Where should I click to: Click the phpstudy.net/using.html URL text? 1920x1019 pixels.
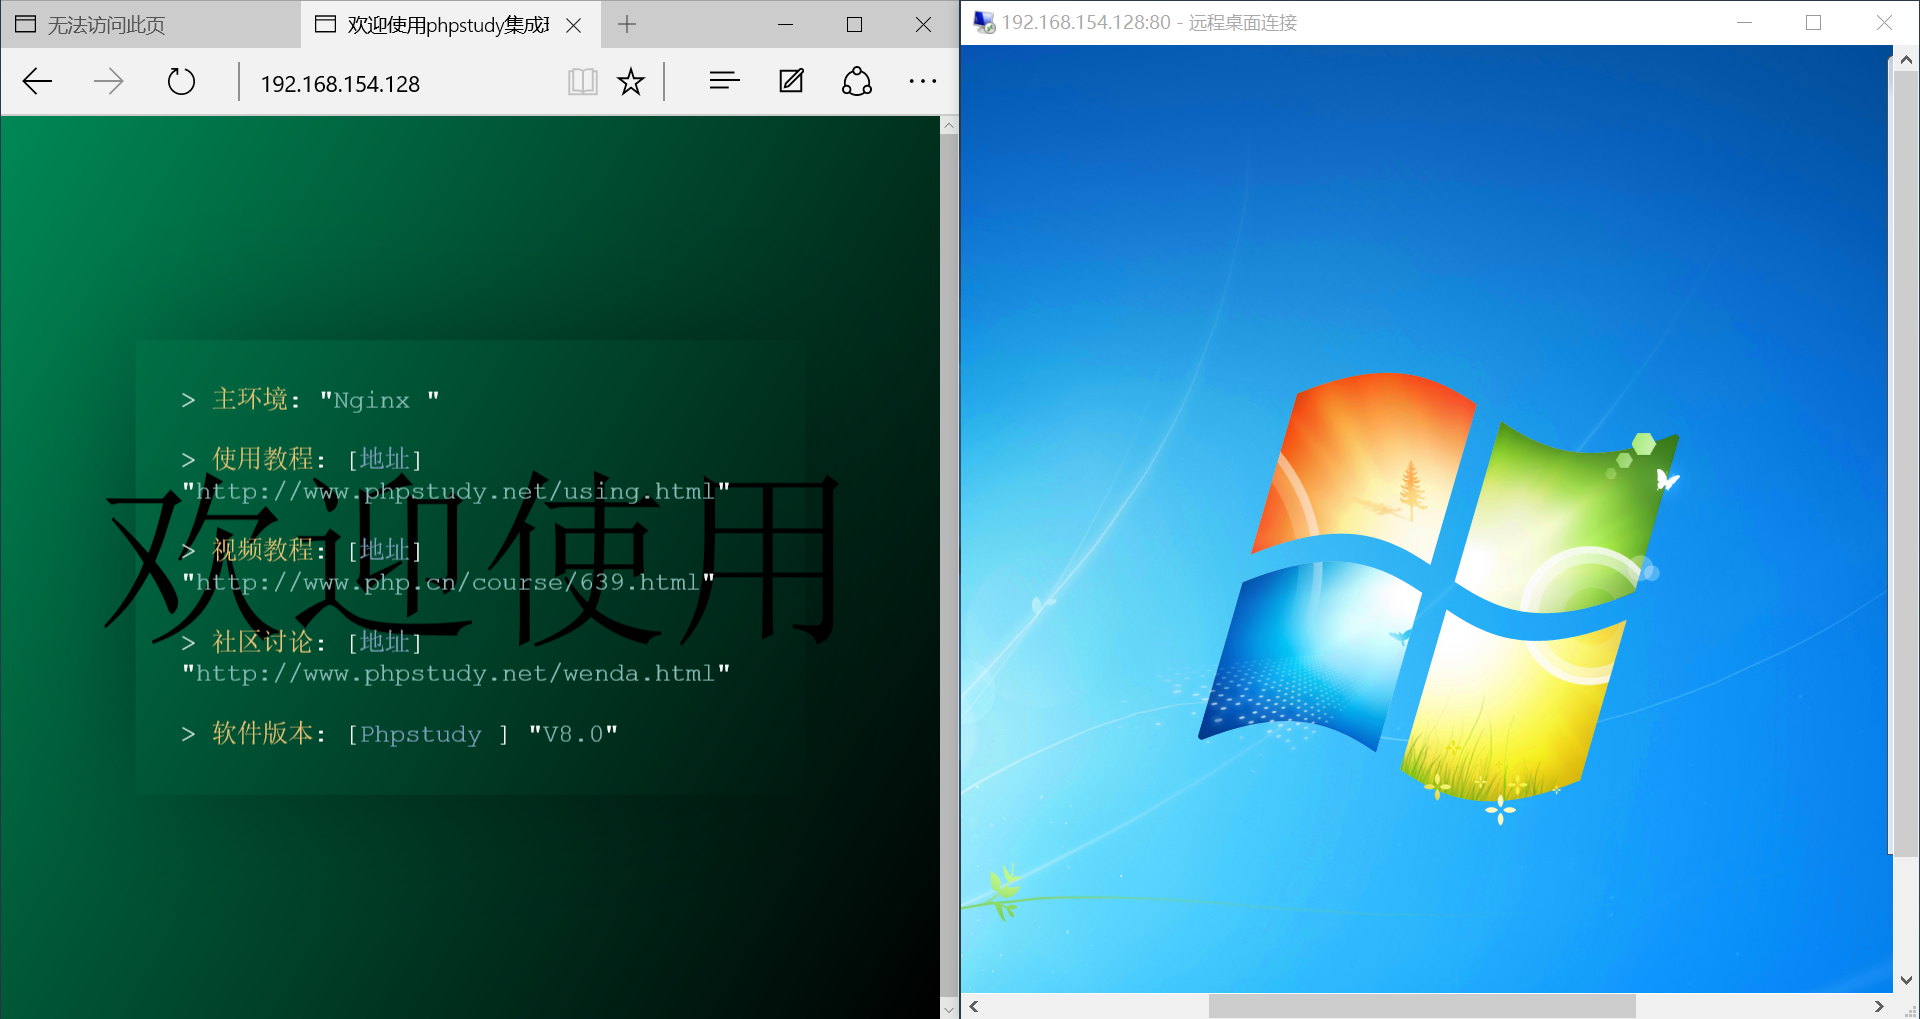pos(456,491)
